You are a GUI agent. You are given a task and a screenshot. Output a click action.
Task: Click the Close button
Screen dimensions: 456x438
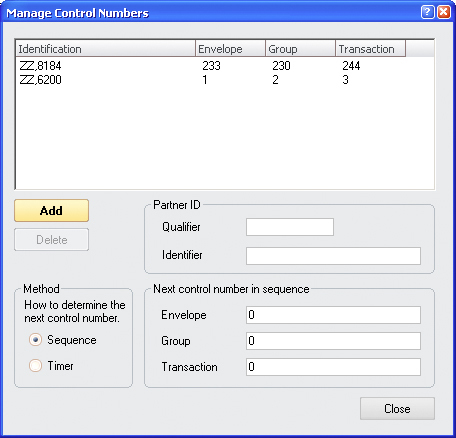coord(397,408)
